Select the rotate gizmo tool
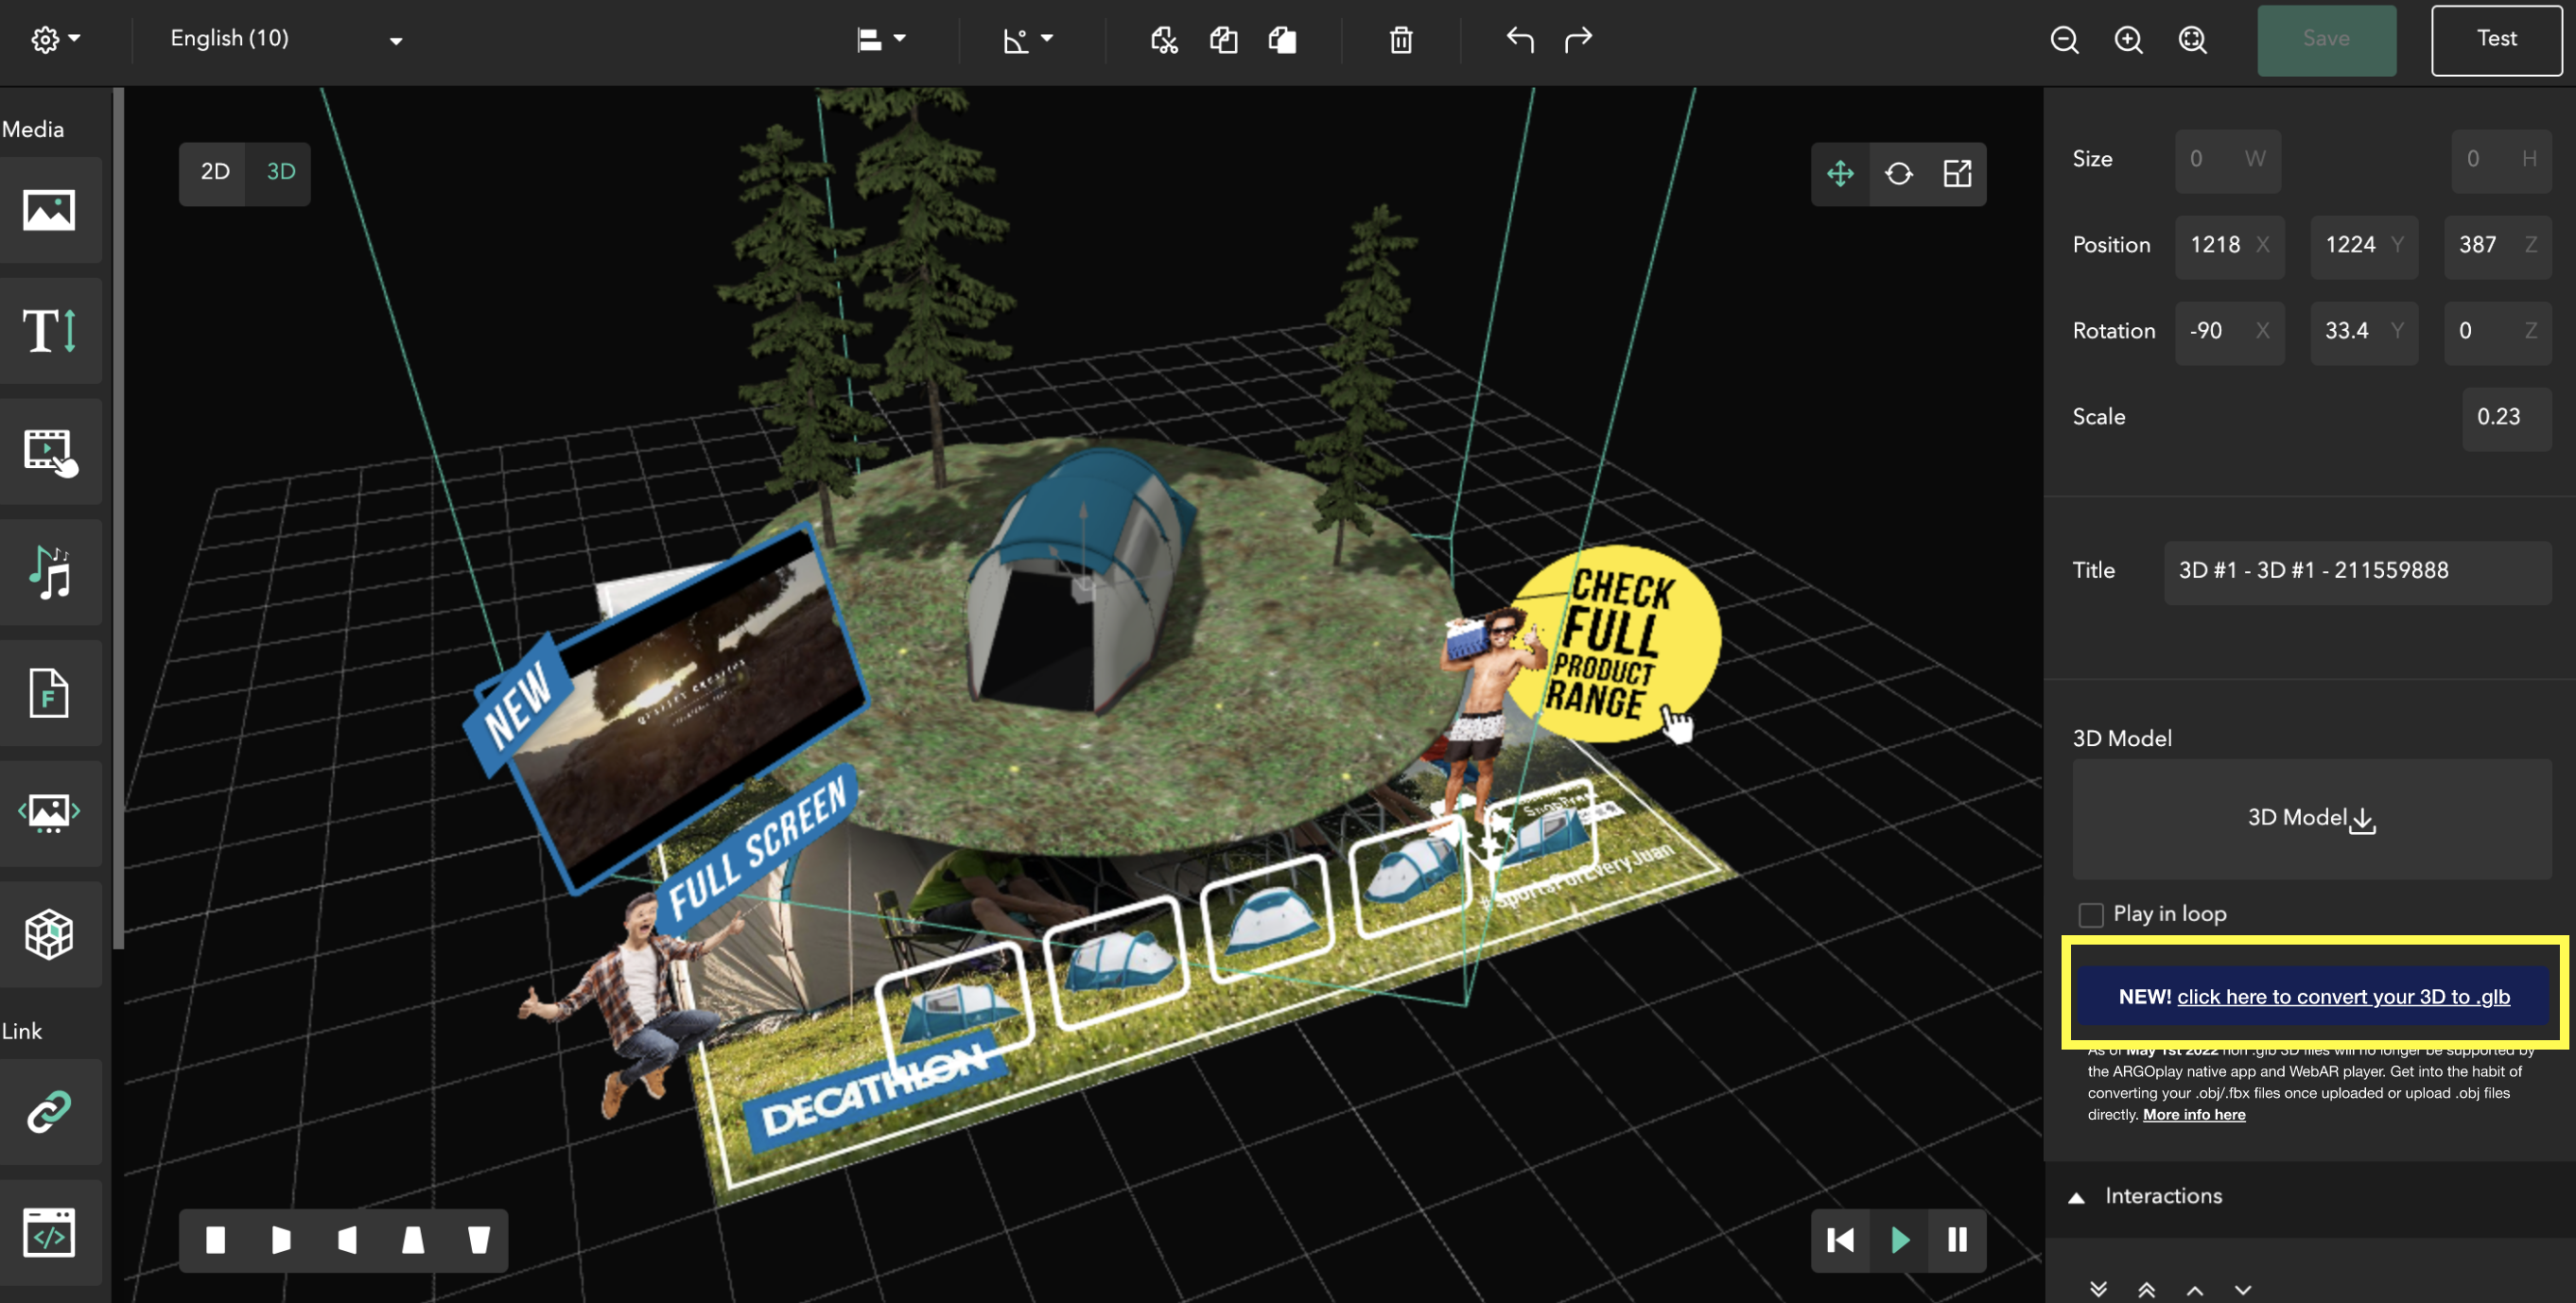 pos(1899,174)
